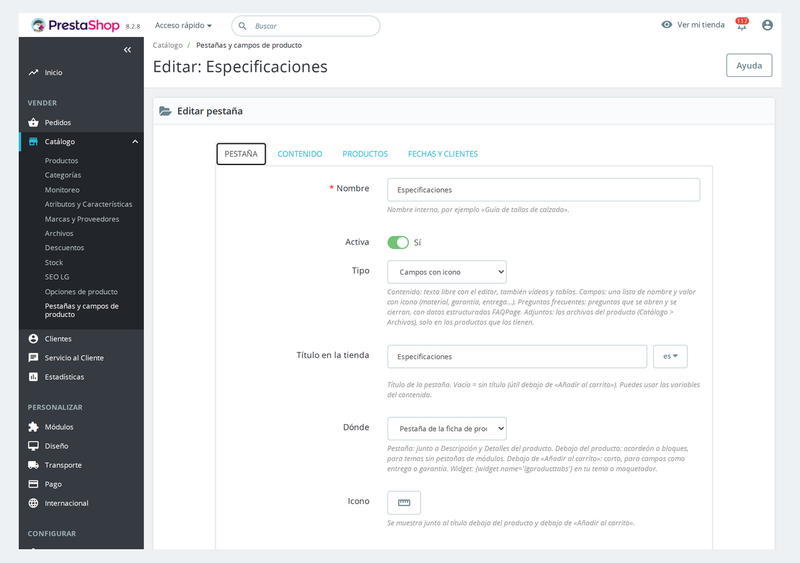Collapse the sidebar with double-arrow icon
800x563 pixels.
pyautogui.click(x=128, y=50)
